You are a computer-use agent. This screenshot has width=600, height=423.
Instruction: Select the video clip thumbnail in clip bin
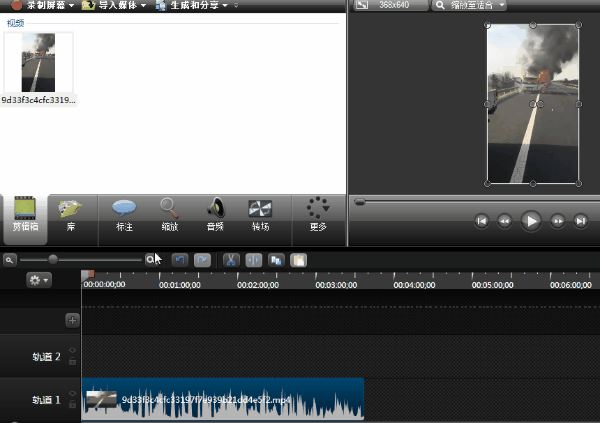[38, 62]
